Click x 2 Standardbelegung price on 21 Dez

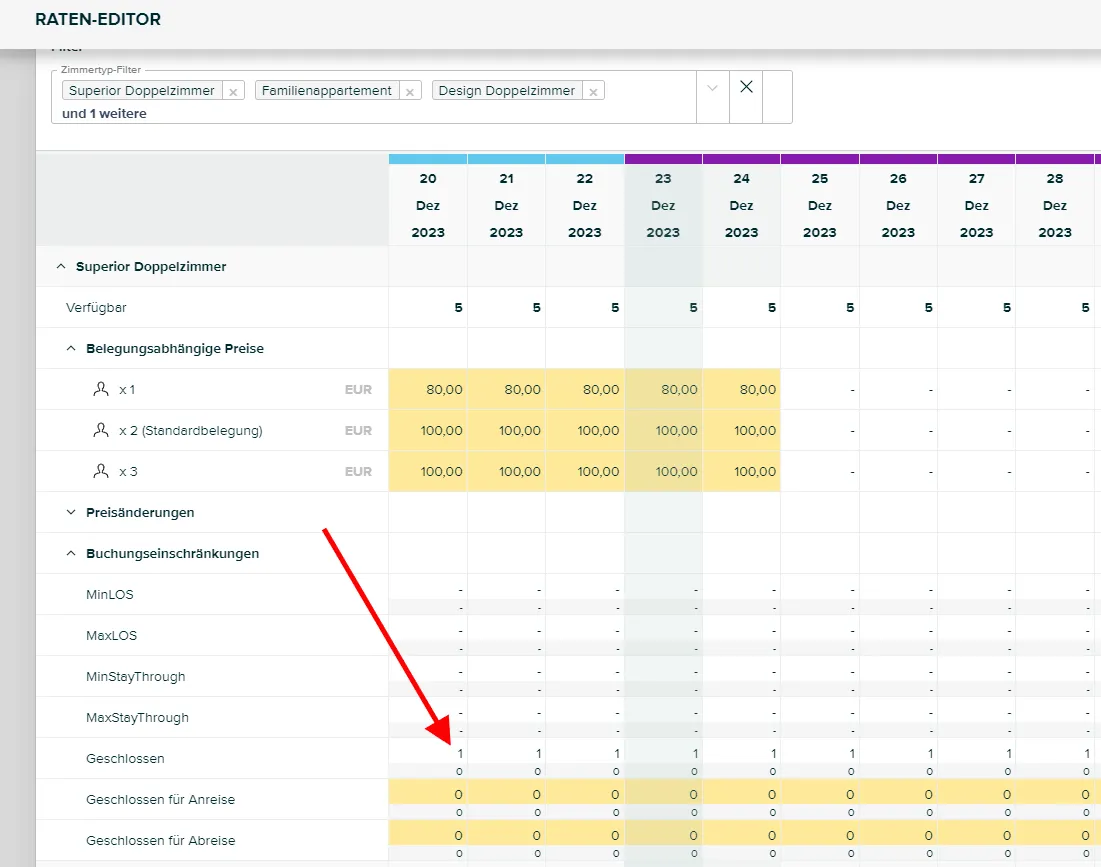click(506, 430)
